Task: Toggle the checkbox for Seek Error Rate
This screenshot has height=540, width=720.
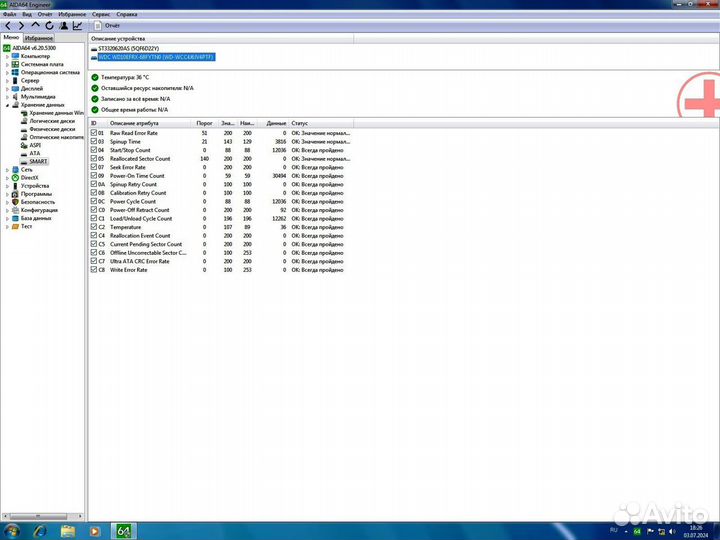Action: coord(94,167)
